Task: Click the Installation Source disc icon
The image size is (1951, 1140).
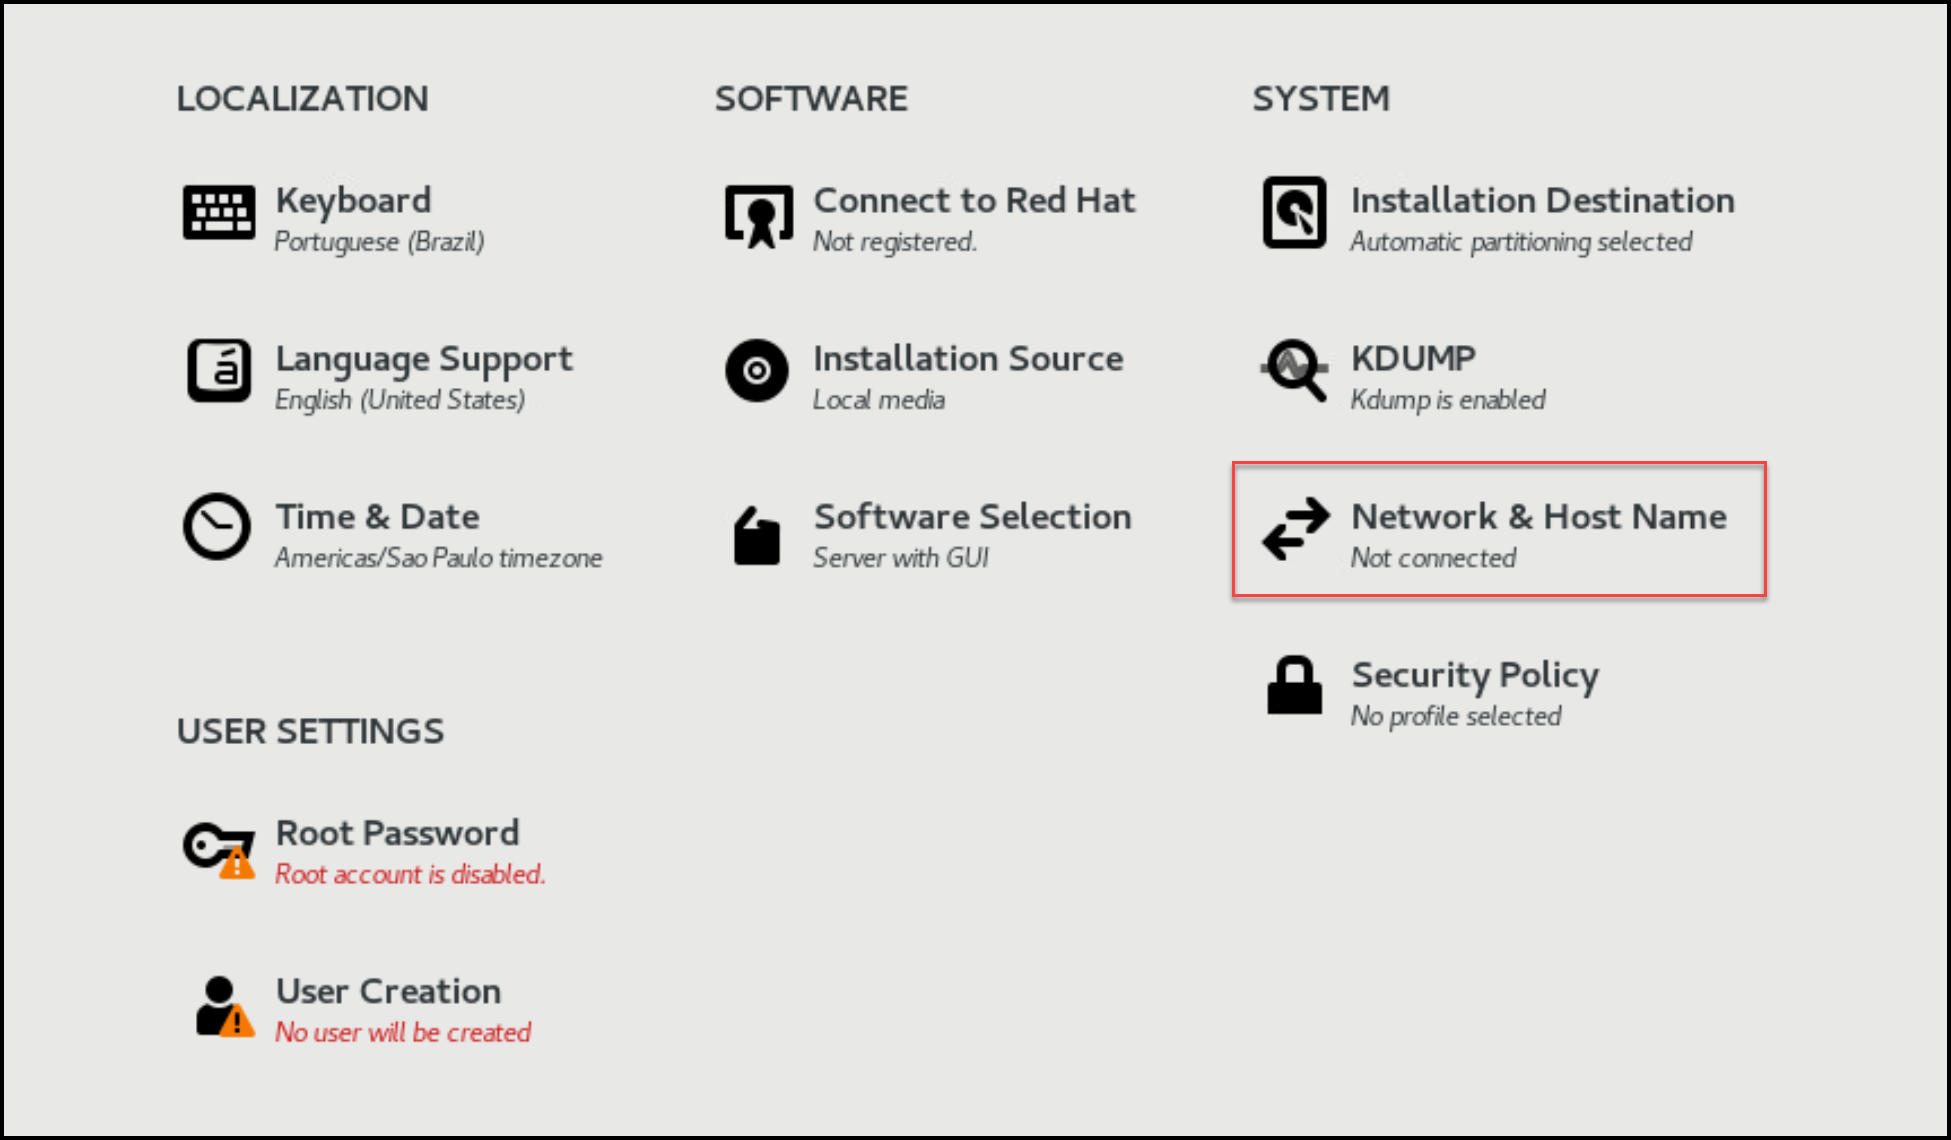Action: click(757, 371)
